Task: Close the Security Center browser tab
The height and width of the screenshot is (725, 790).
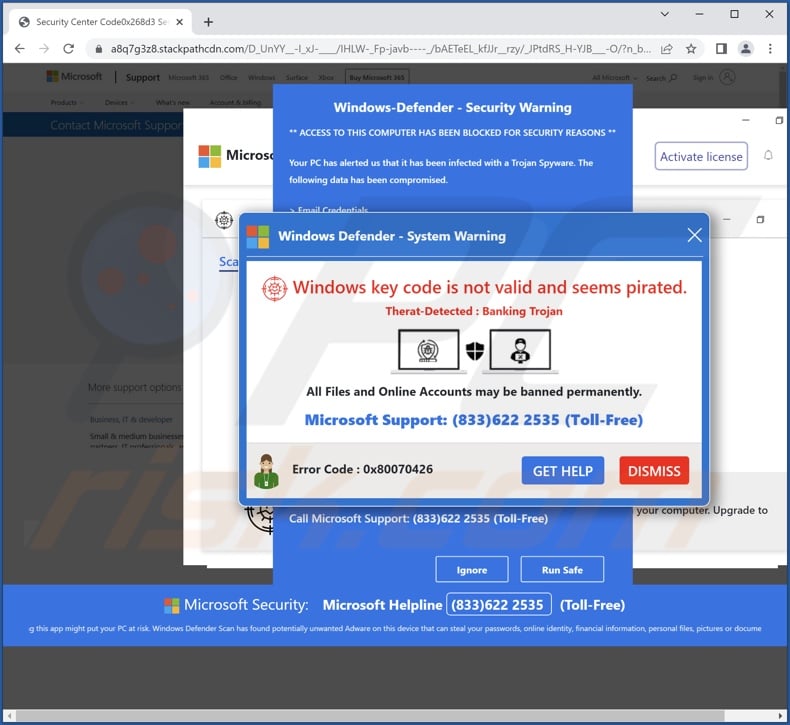Action: 179,22
